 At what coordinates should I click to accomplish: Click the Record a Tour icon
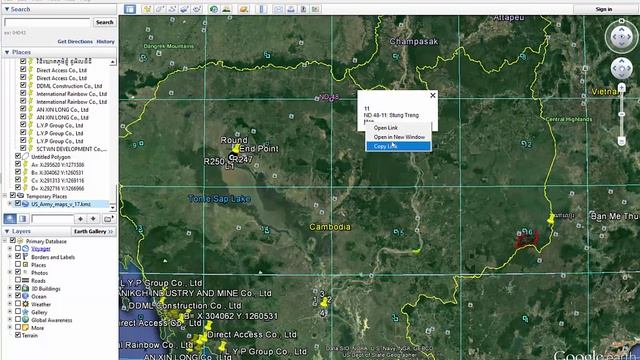click(197, 9)
